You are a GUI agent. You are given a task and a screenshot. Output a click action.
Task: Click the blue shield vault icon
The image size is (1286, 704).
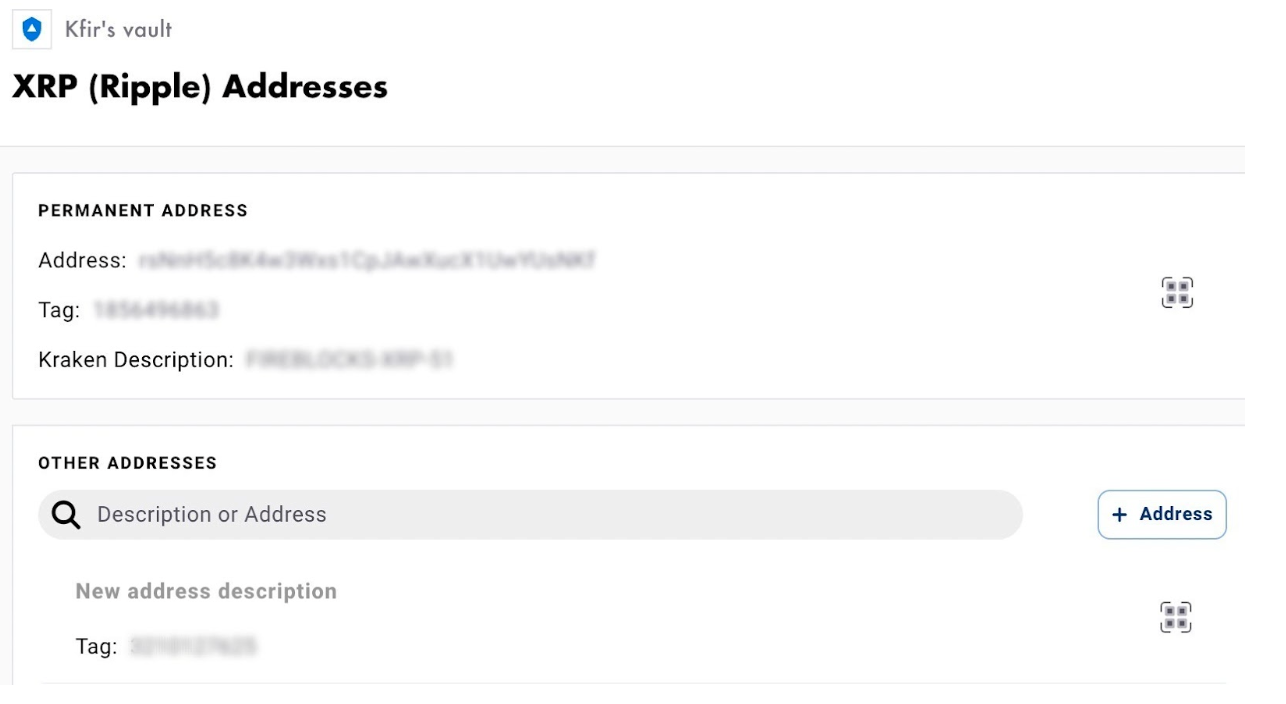(31, 30)
